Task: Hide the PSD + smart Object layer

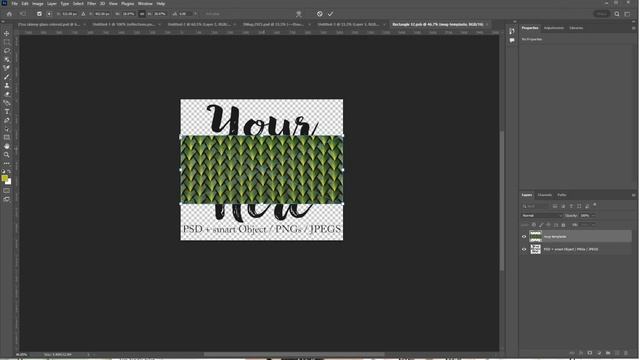Action: (x=524, y=249)
